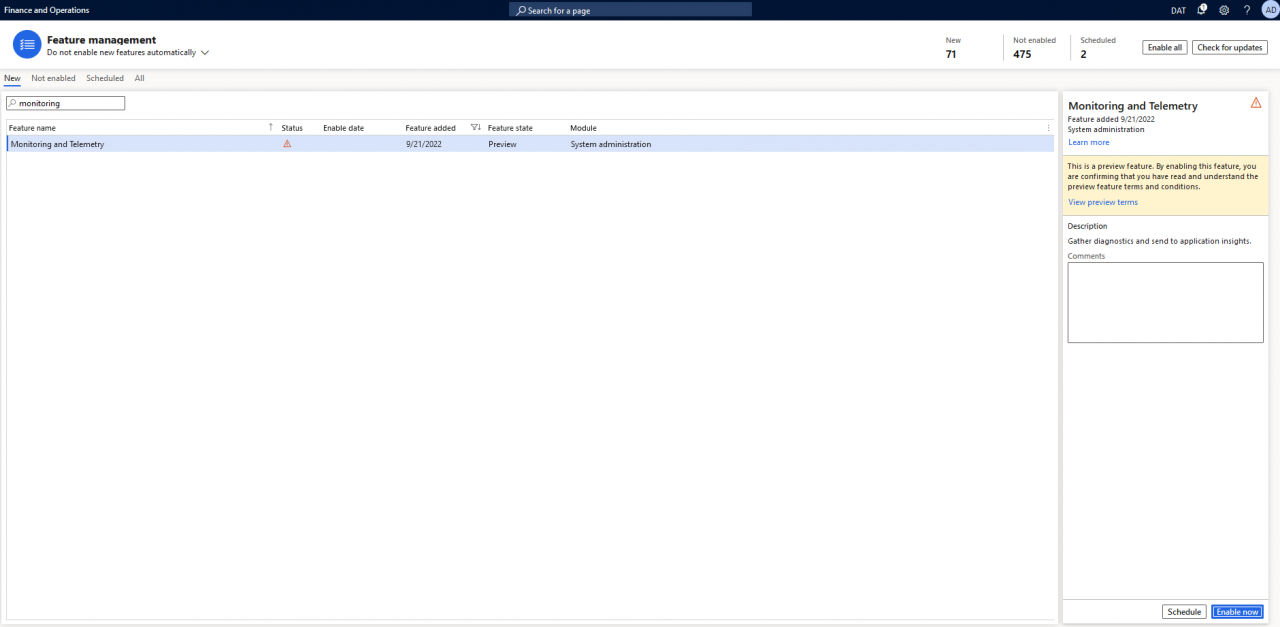Expand the Do not enable new features automatically dropdown
1280x627 pixels.
tap(204, 52)
